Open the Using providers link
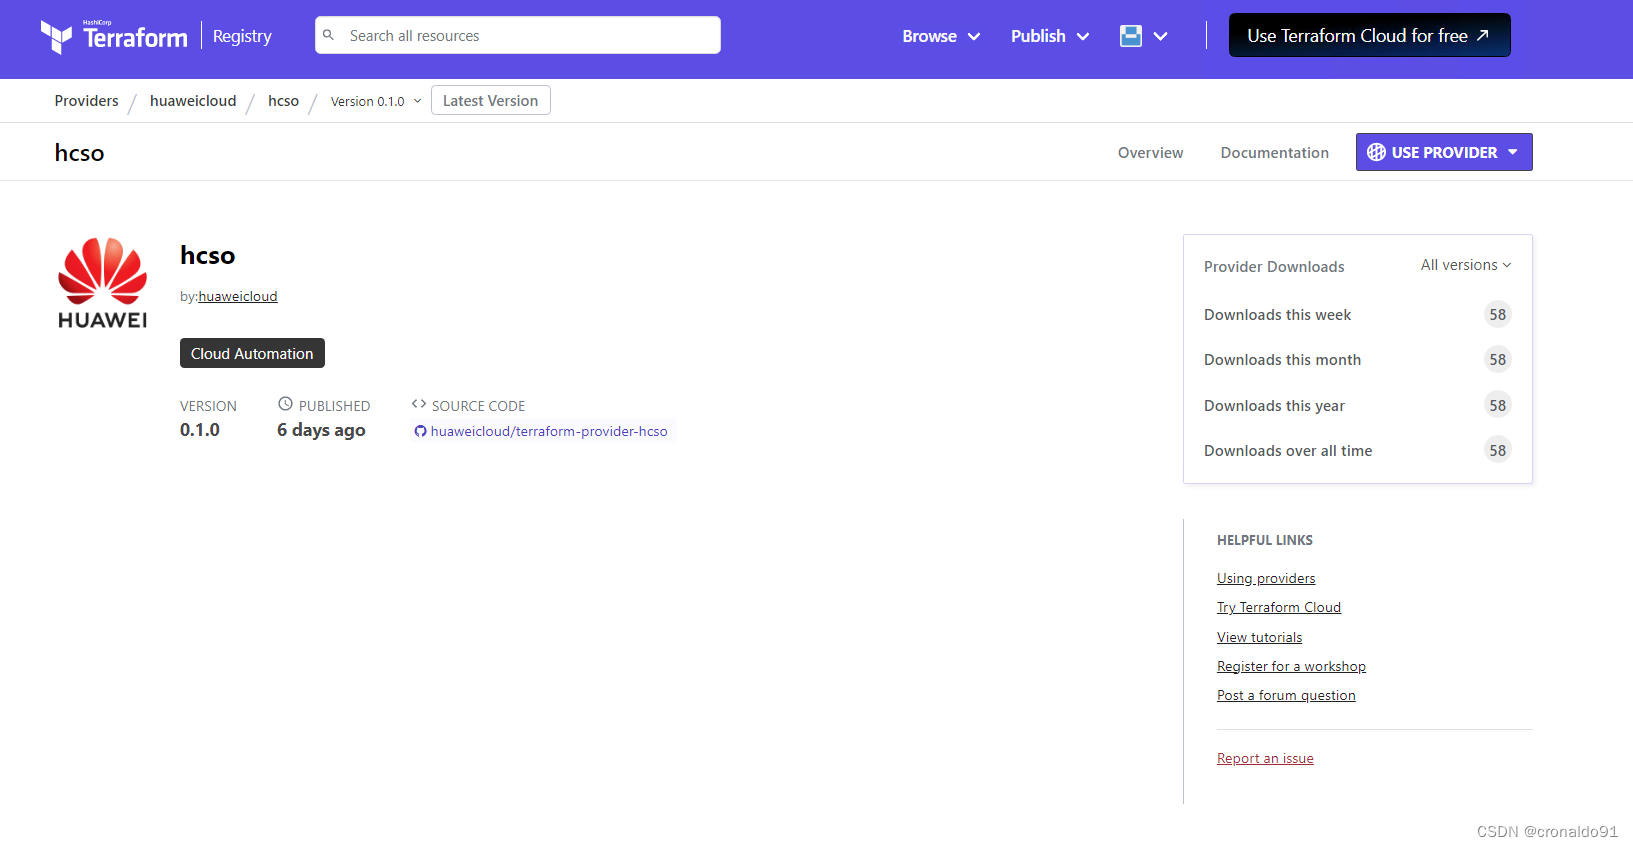 [1266, 578]
